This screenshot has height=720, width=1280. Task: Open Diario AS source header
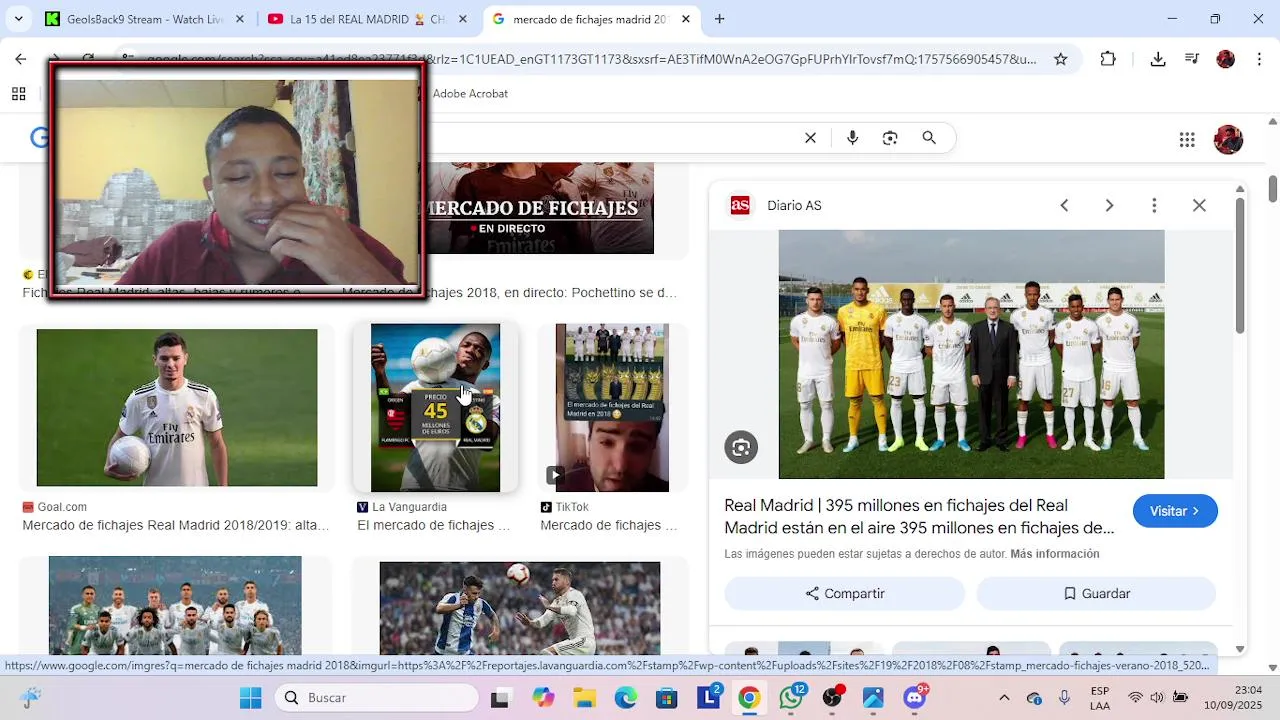coord(776,205)
